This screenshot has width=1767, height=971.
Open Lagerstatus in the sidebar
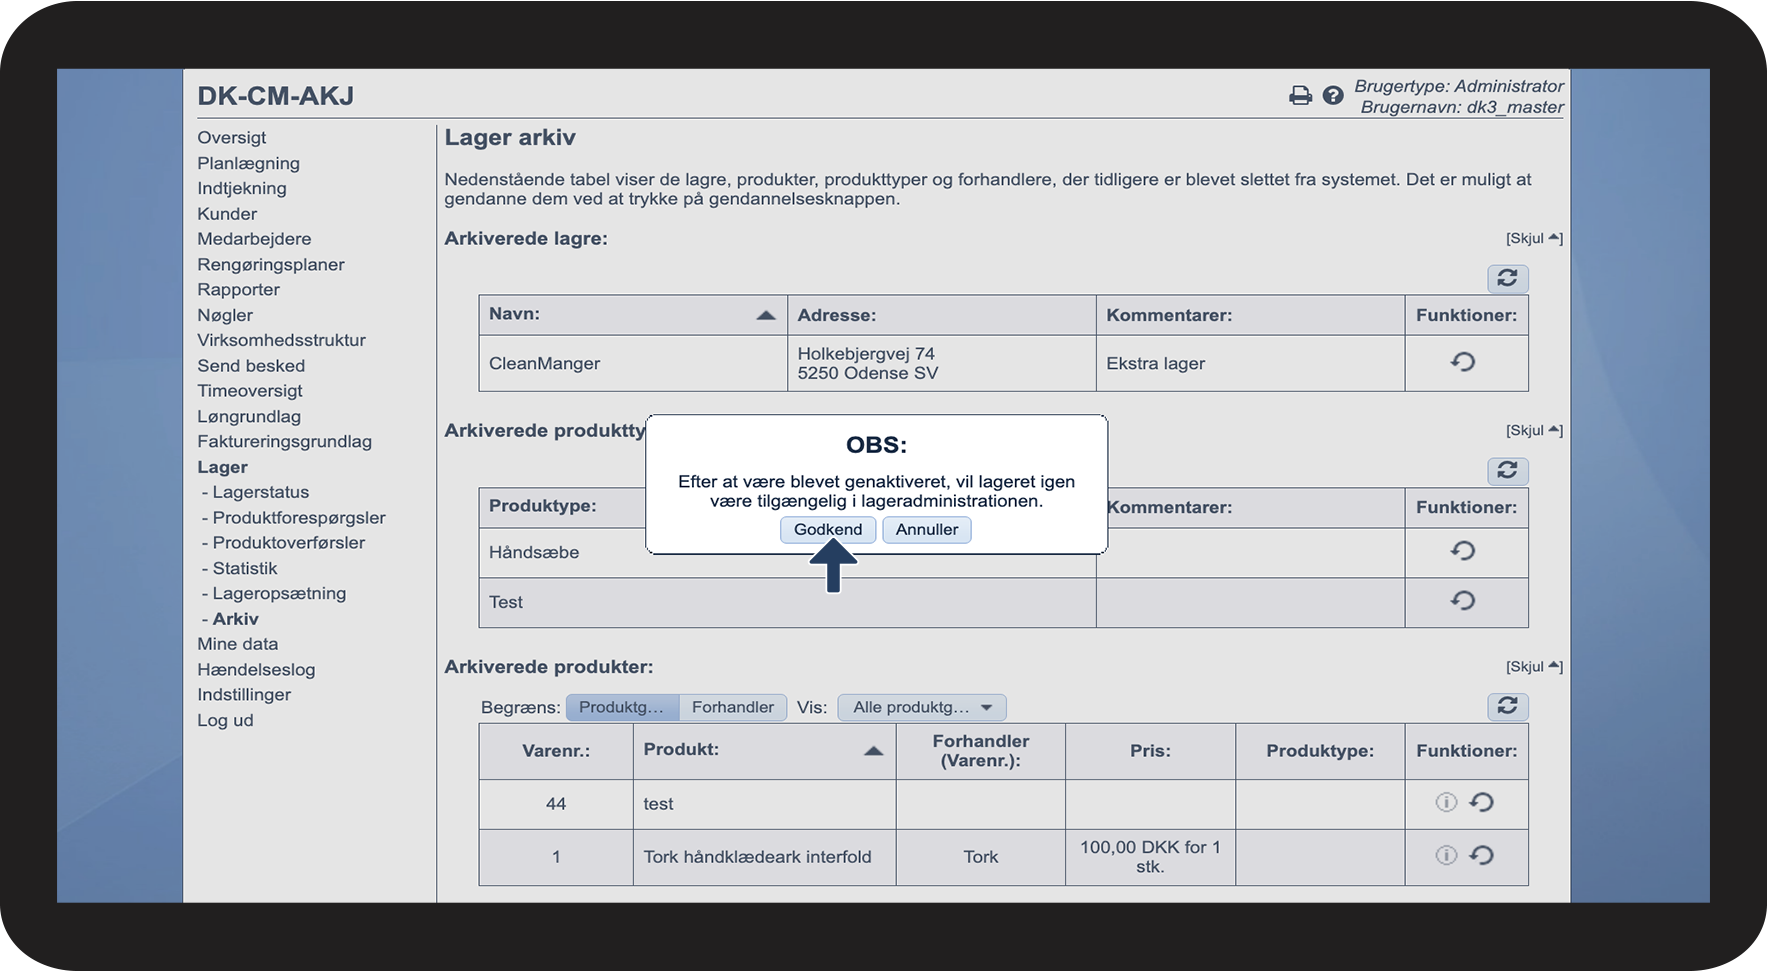pos(260,492)
